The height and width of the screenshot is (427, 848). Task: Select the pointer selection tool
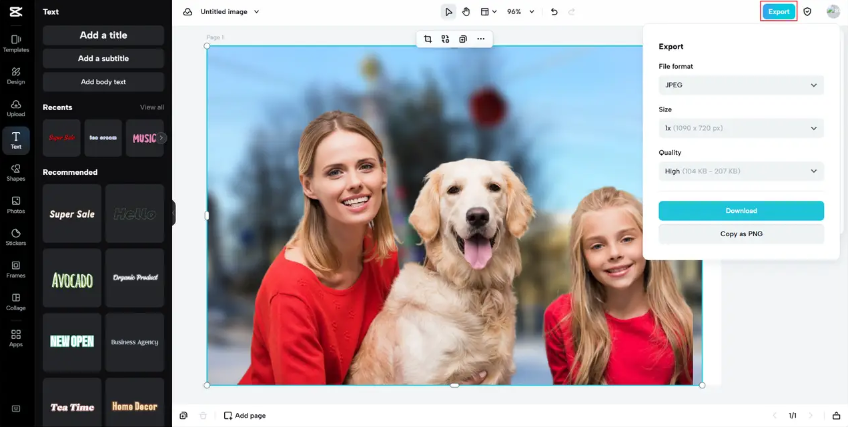pyautogui.click(x=448, y=11)
